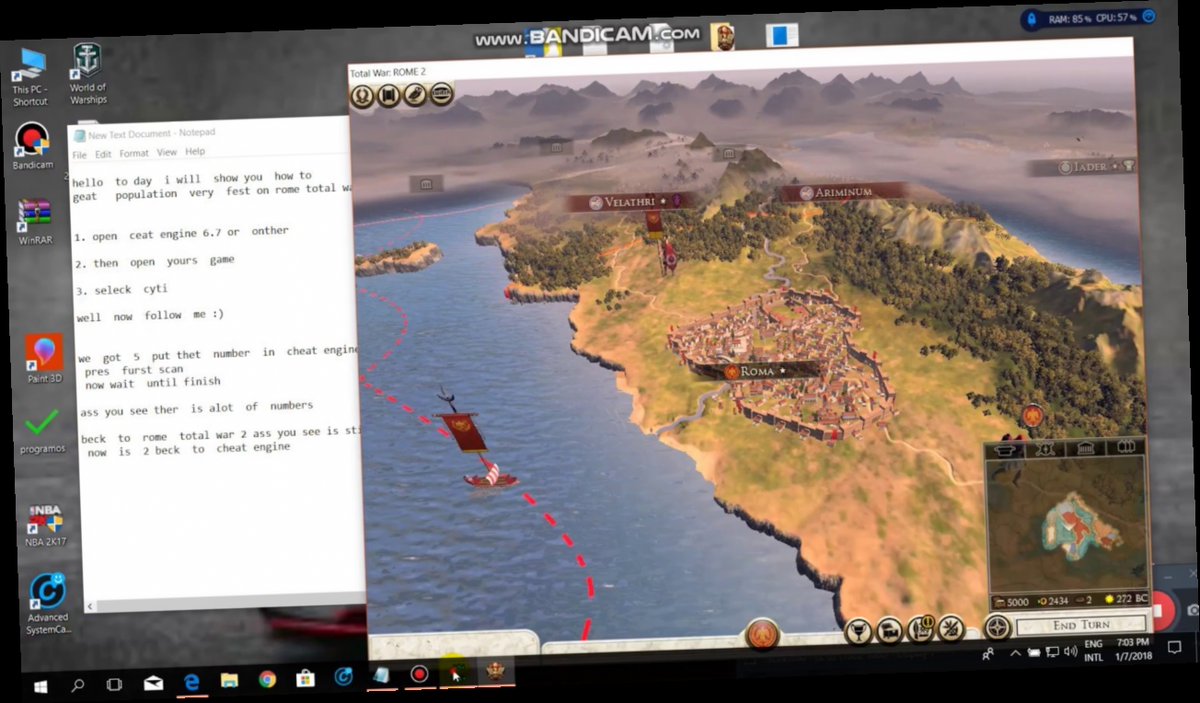Open the programos green checkmark icon
This screenshot has width=1200, height=703.
point(42,431)
